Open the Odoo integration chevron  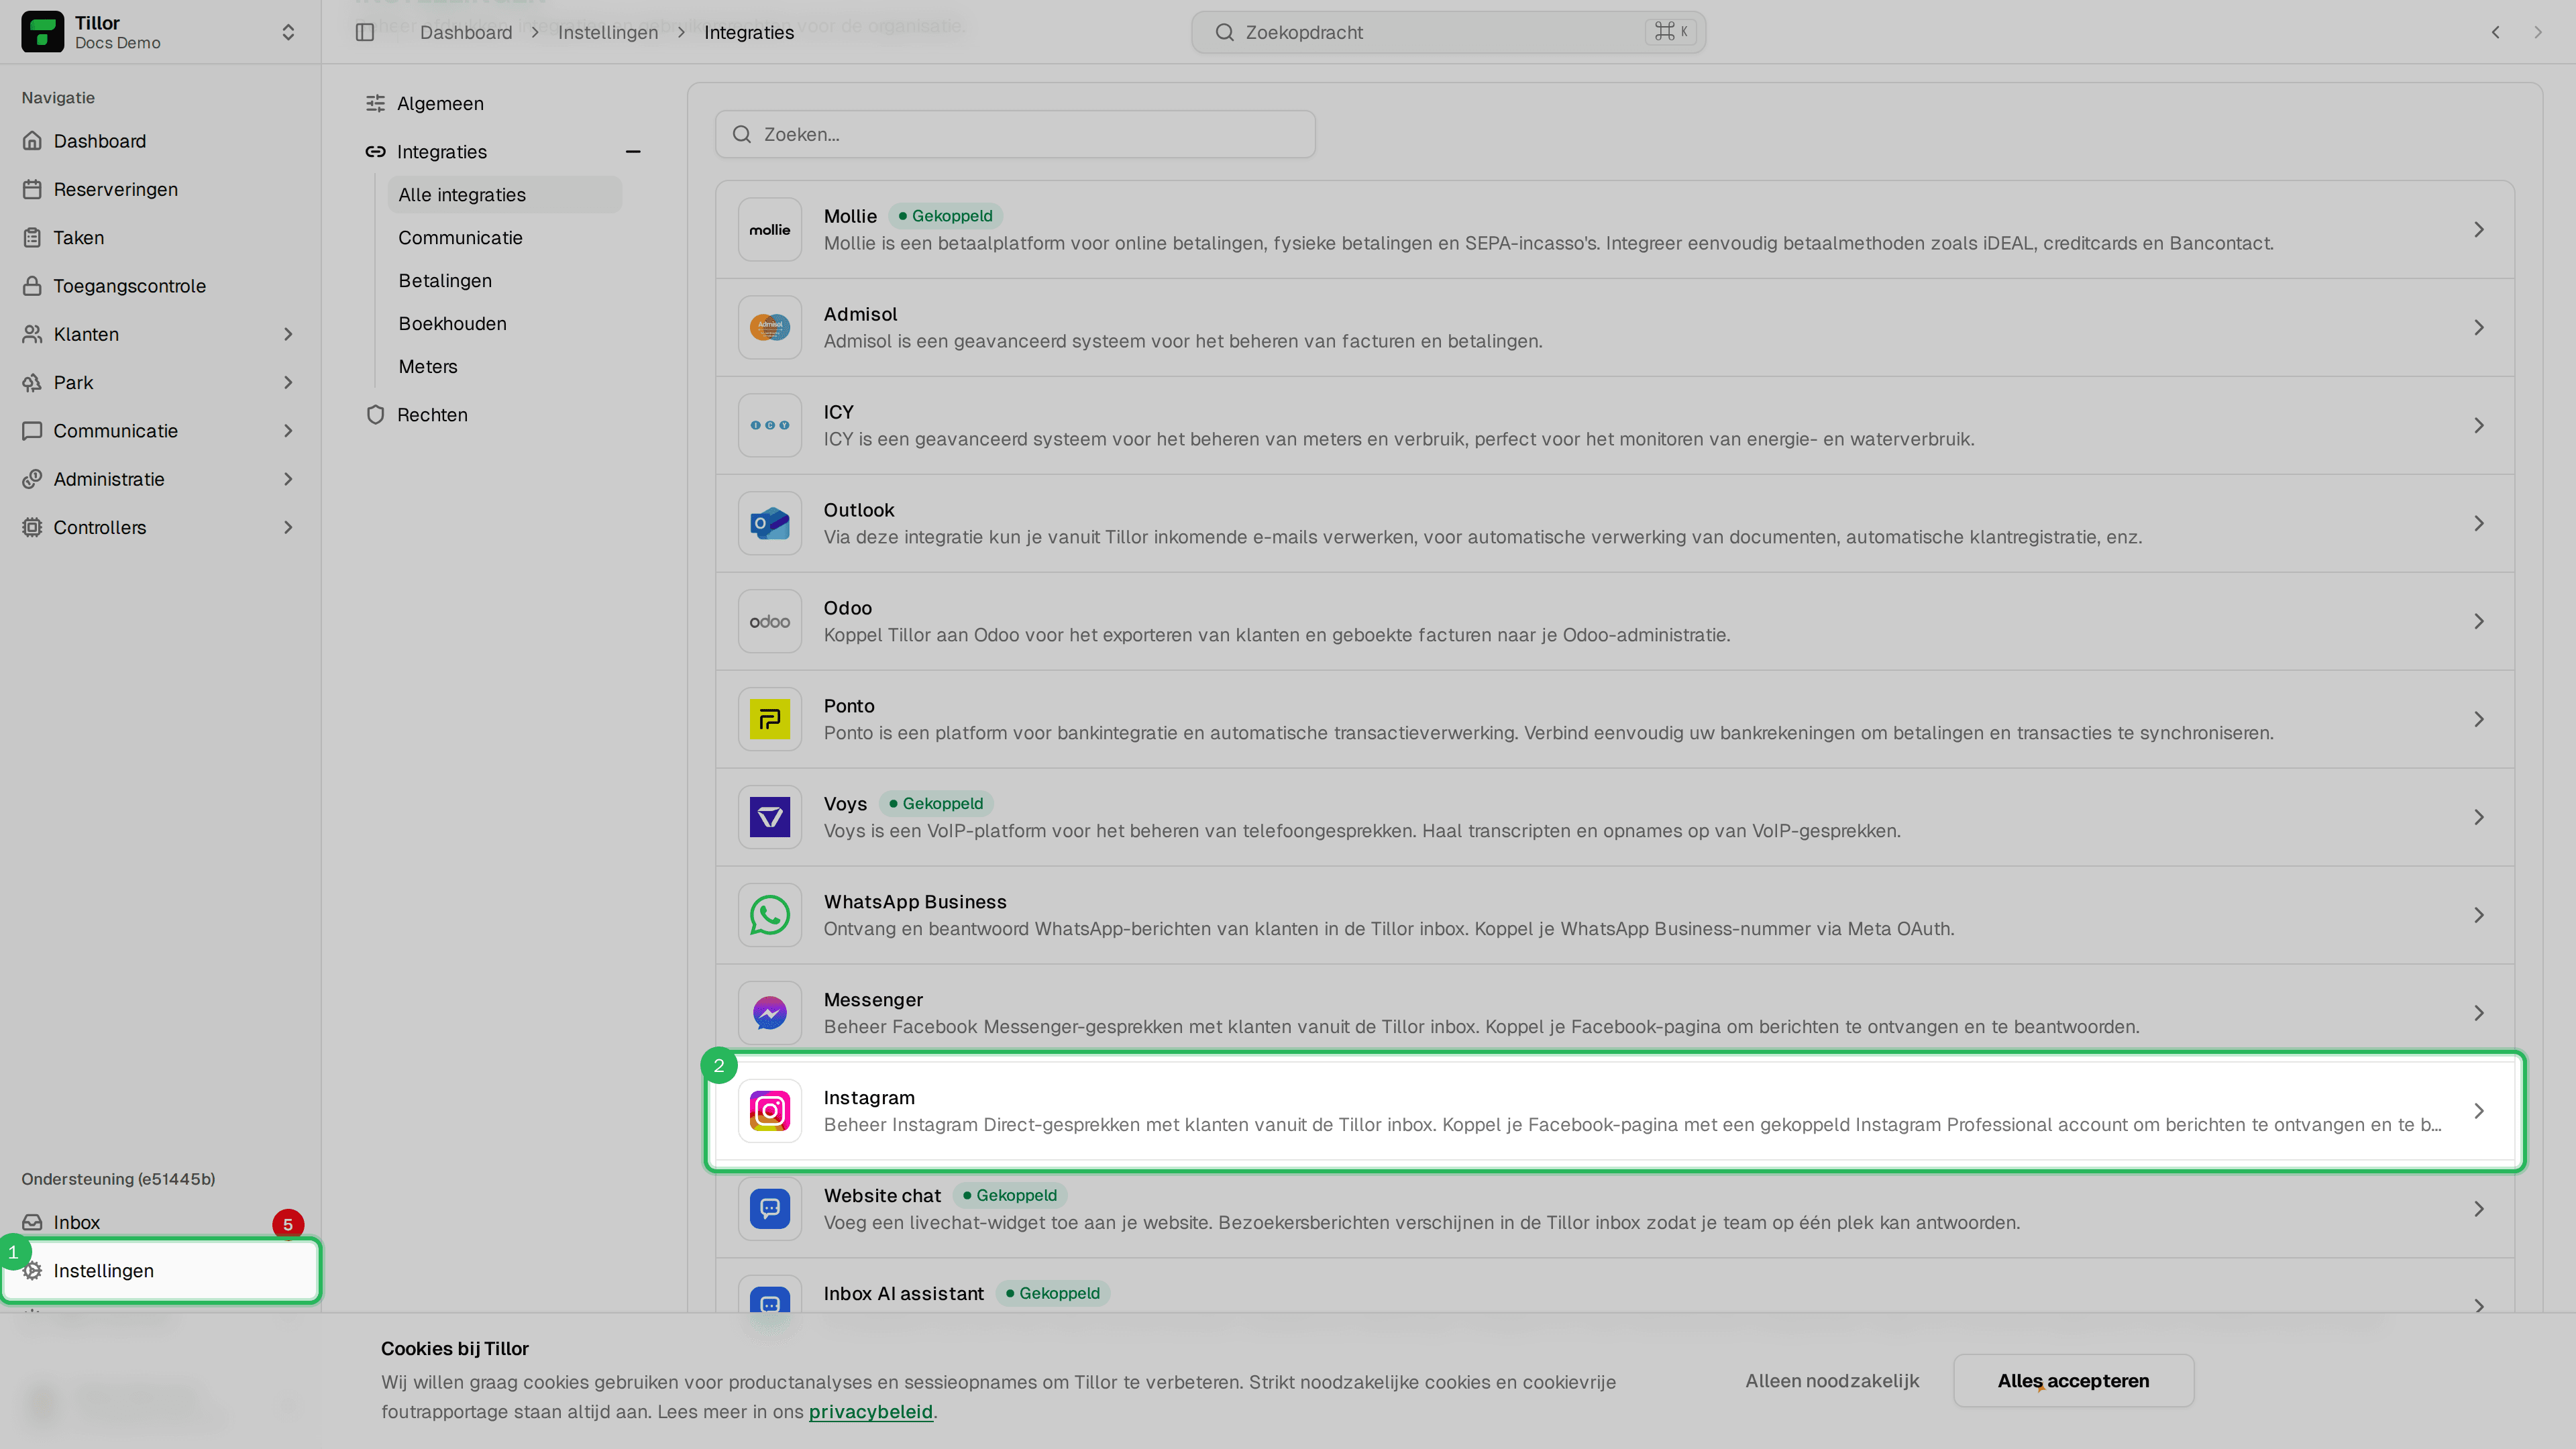pos(2479,621)
